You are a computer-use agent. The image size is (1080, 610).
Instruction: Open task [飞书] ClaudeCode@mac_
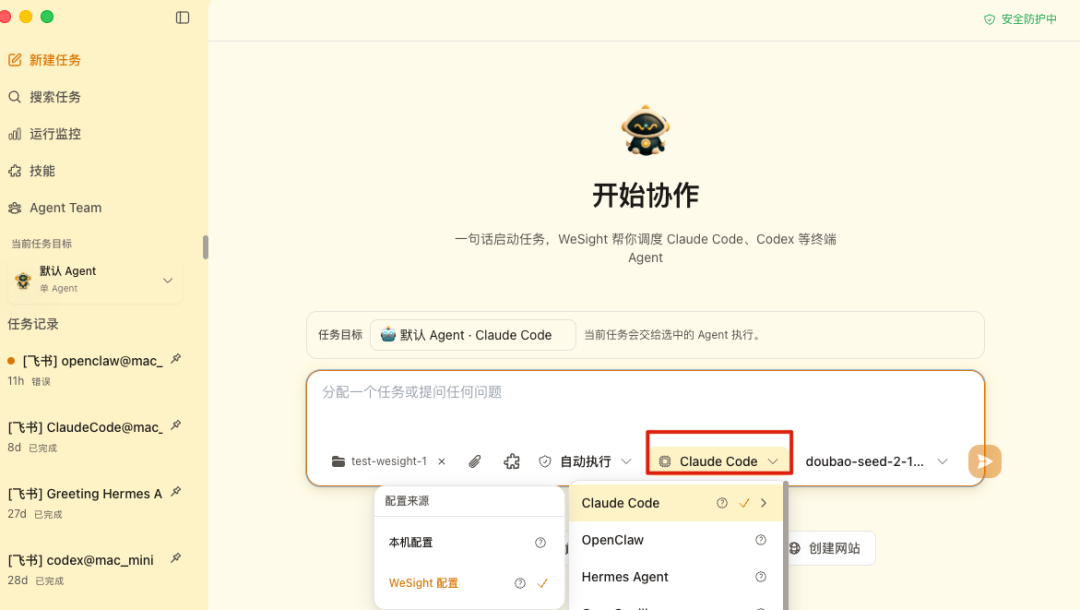click(x=85, y=428)
